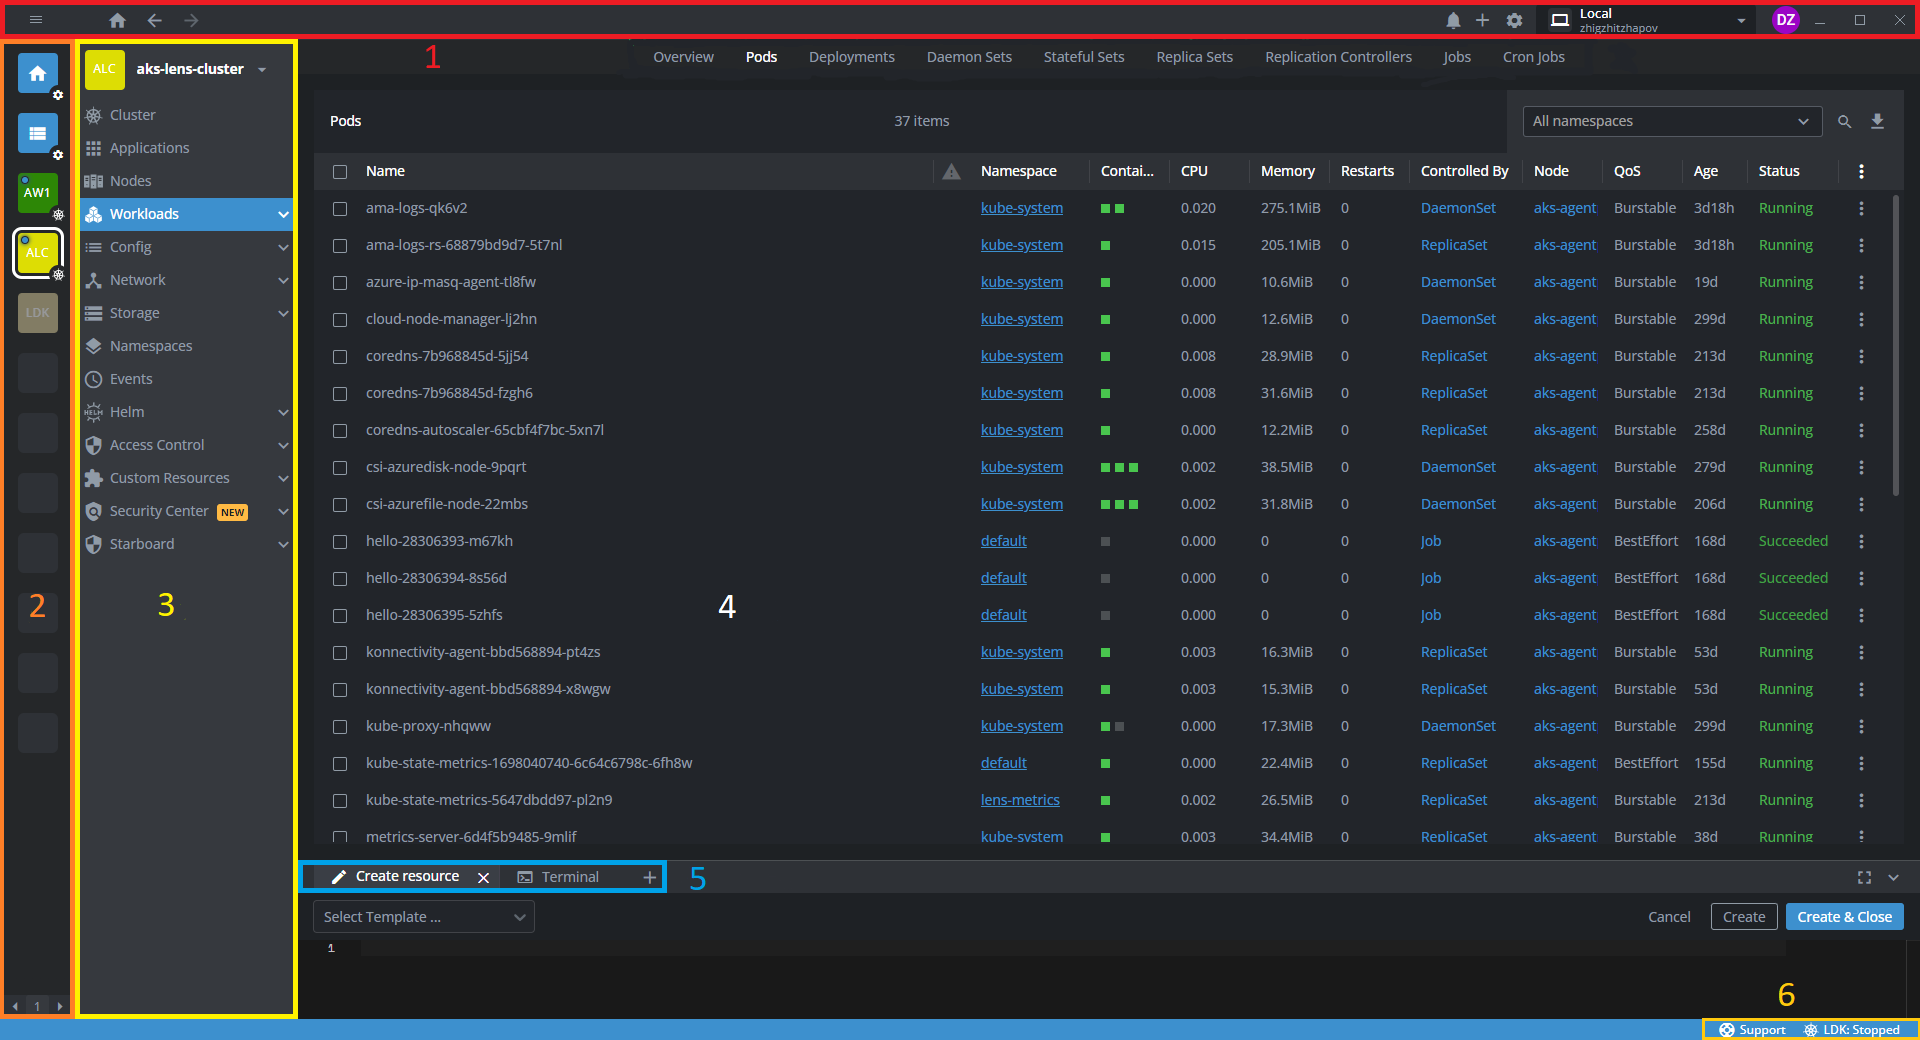This screenshot has width=1920, height=1040.
Task: Open the lens-metrics namespace link
Action: click(x=1020, y=799)
